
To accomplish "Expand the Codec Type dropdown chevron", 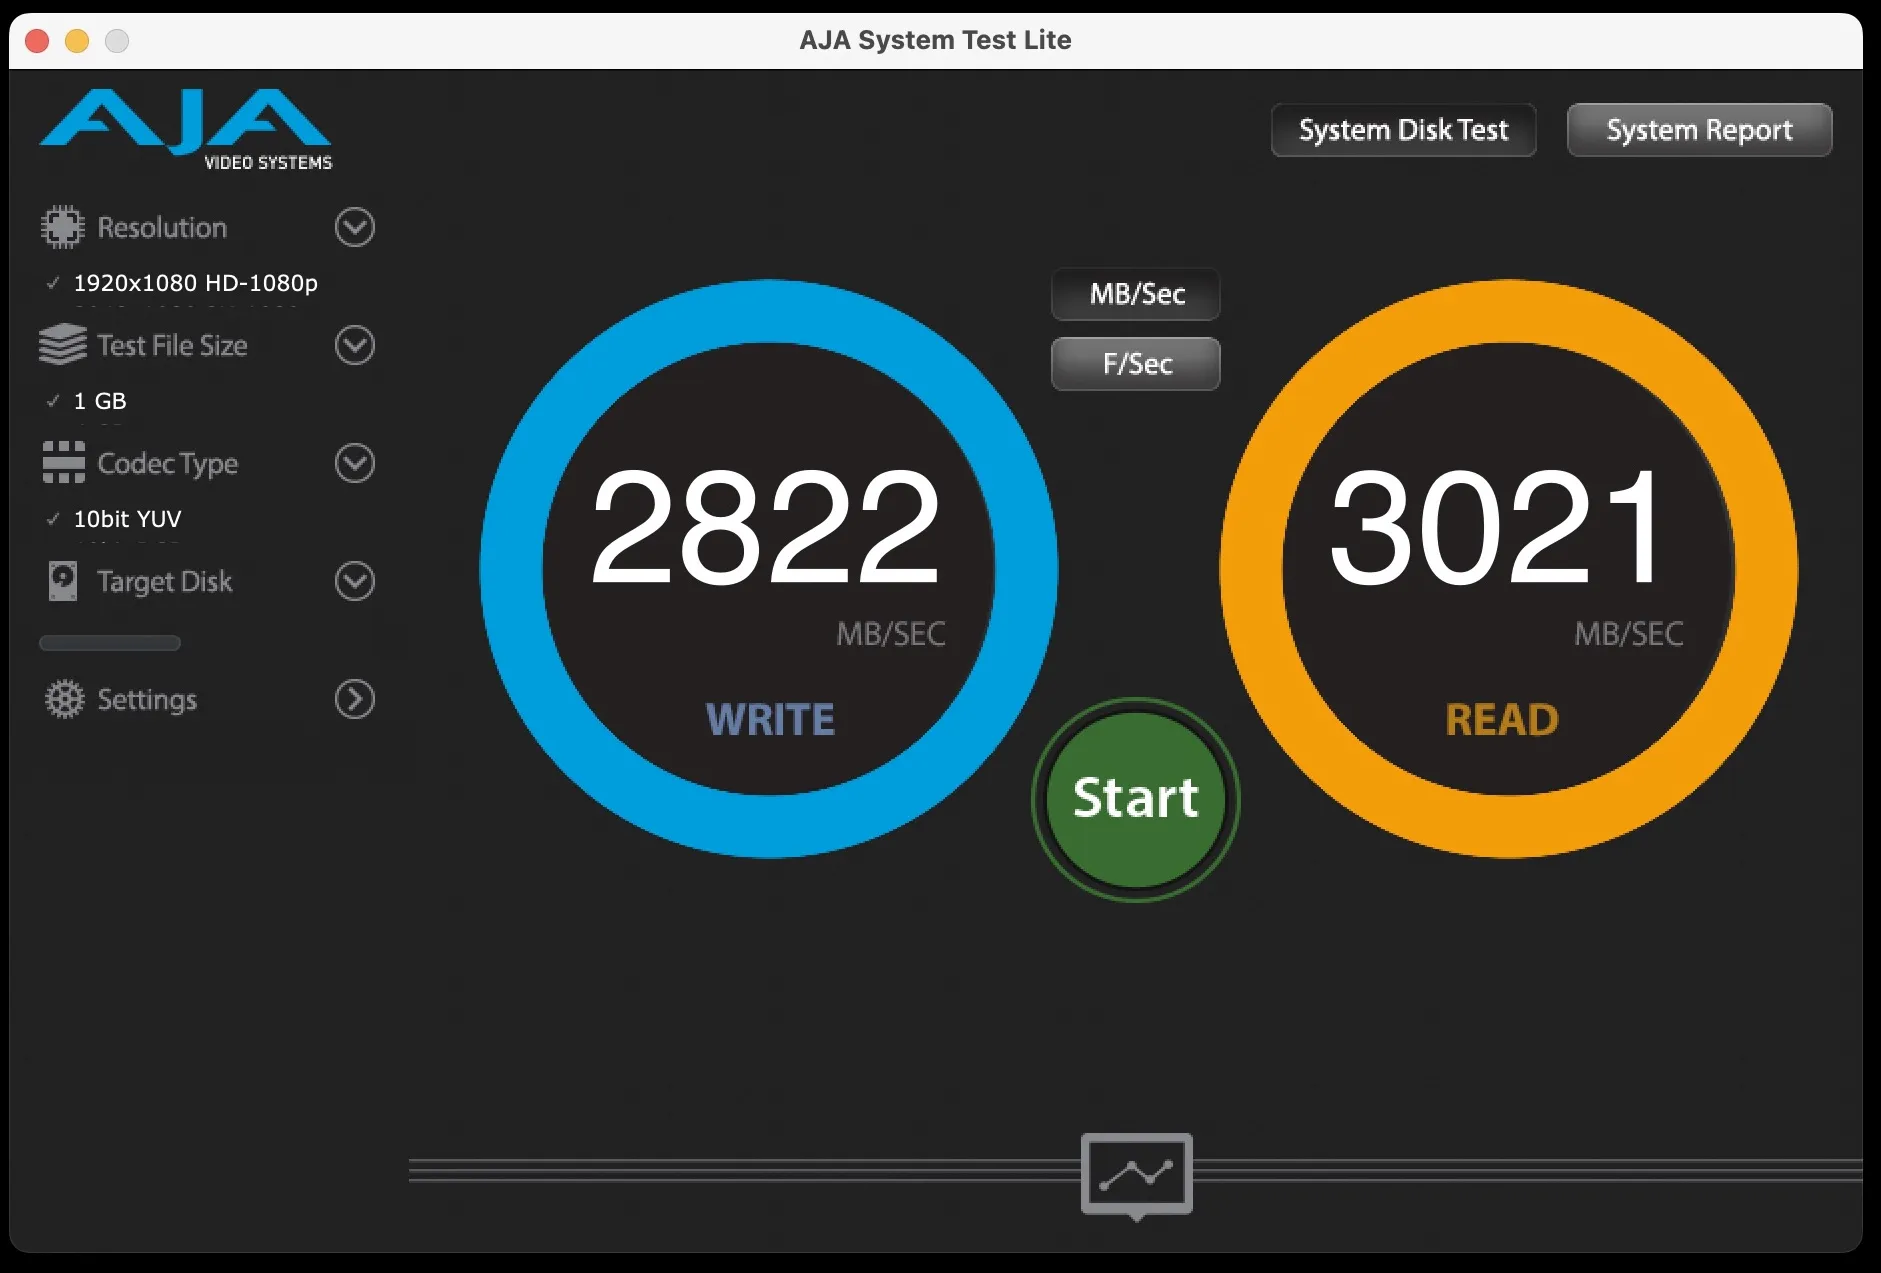I will [353, 463].
